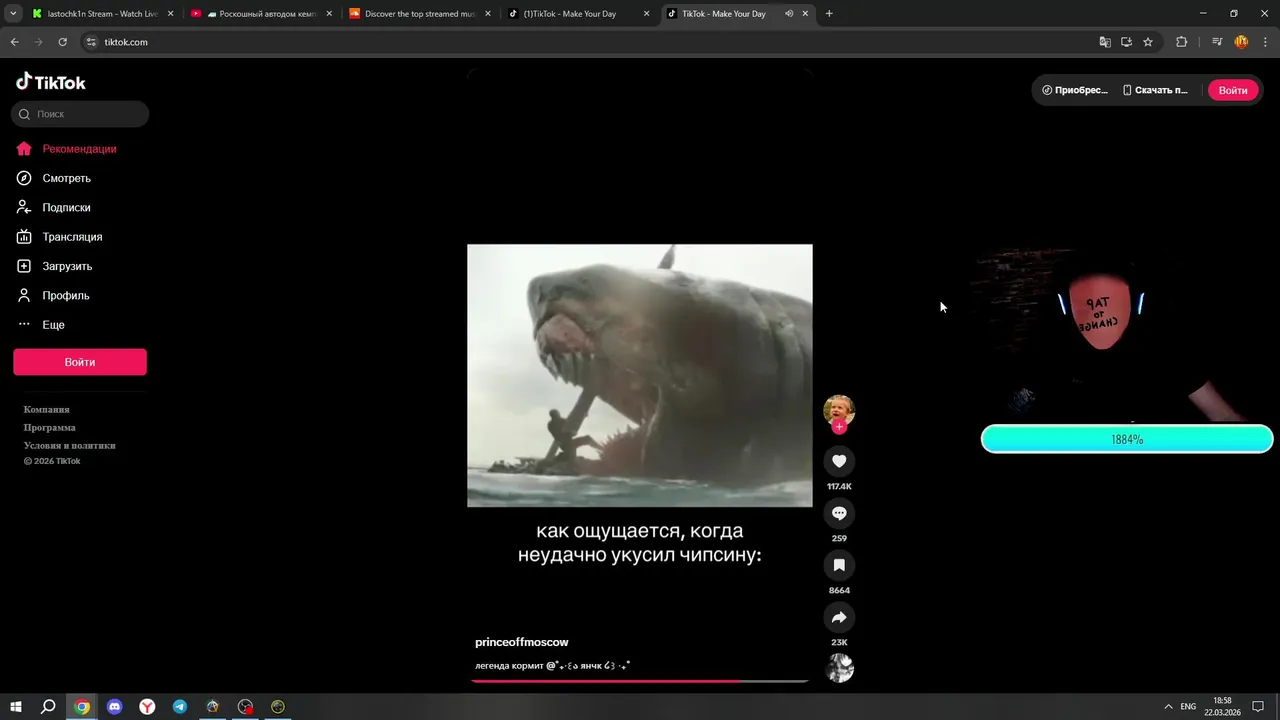Viewport: 1280px width, 720px height.
Task: Show hidden system tray icons
Action: tap(1167, 706)
